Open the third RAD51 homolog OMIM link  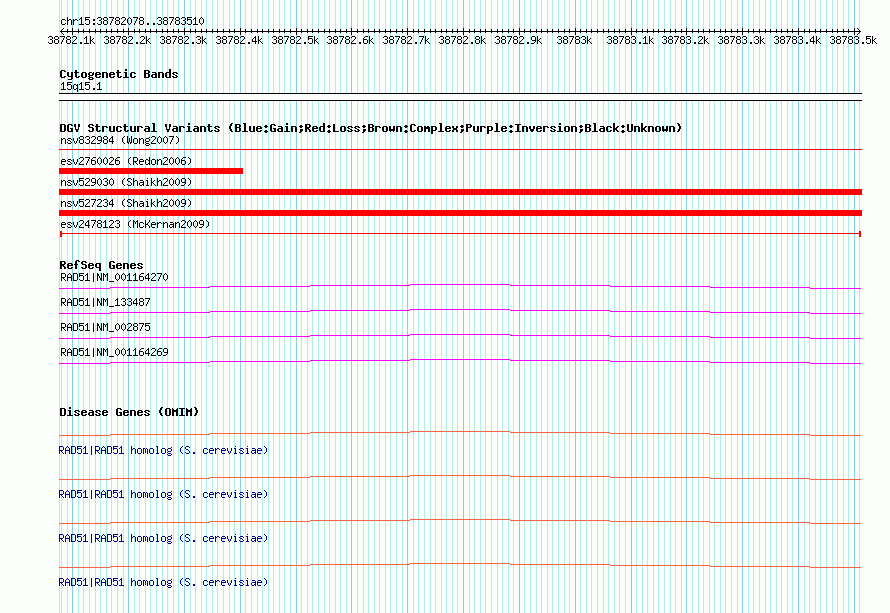[x=163, y=538]
